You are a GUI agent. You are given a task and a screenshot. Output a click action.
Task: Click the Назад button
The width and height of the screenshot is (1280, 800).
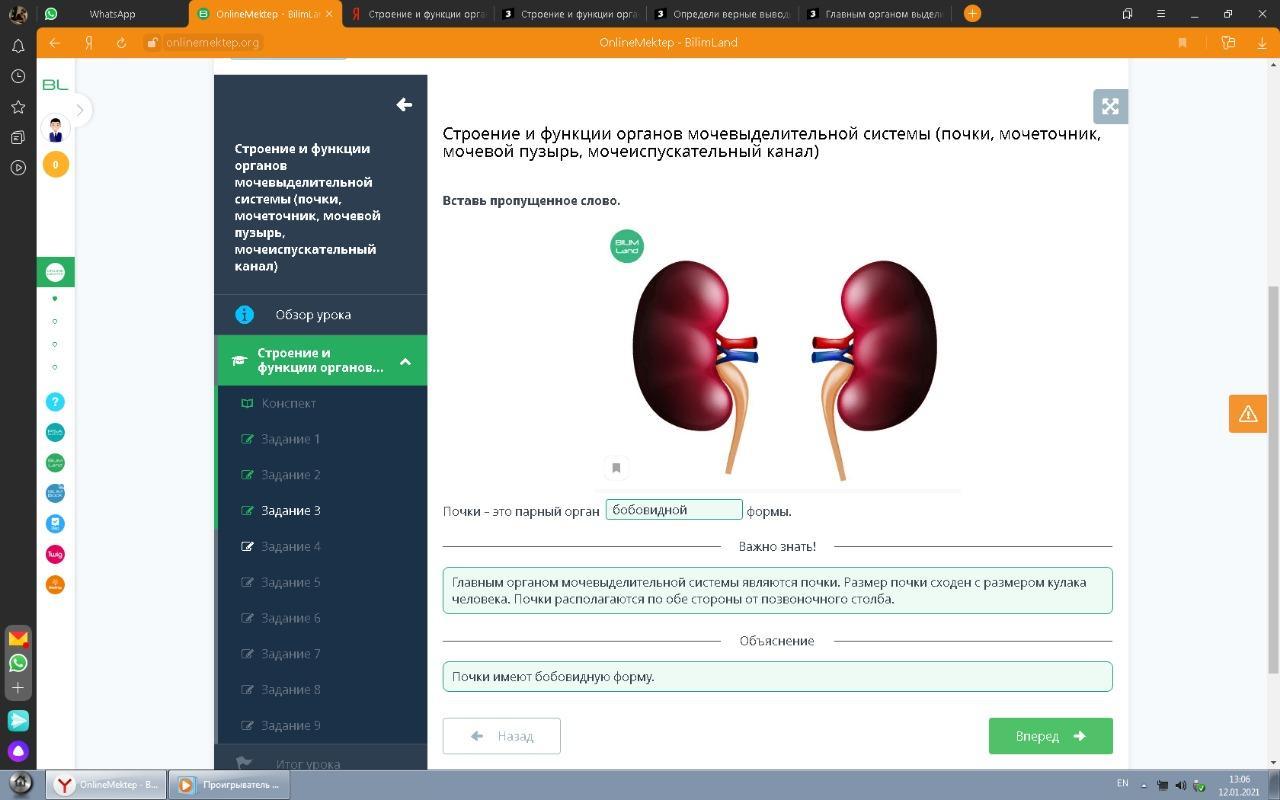(501, 736)
